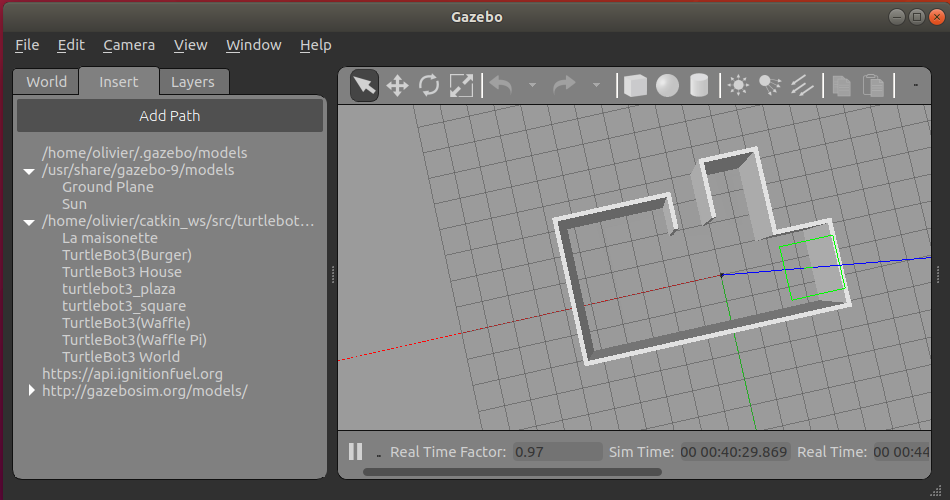
Task: Select the turtlebot3_square model
Action: [x=124, y=305]
